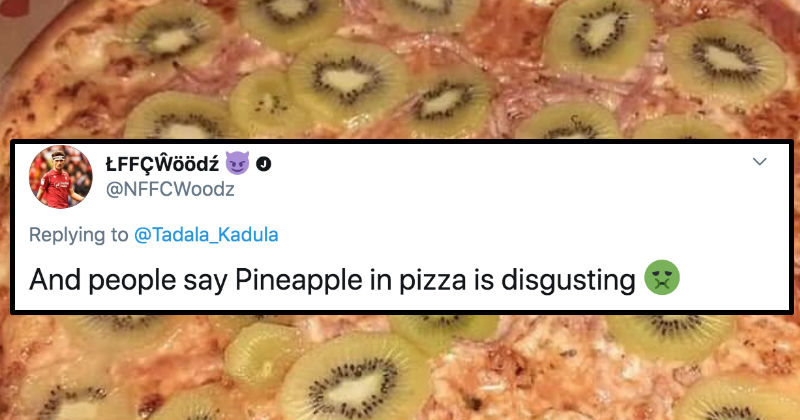
Task: Click the words 'And people say' in tweet
Action: [x=128, y=280]
